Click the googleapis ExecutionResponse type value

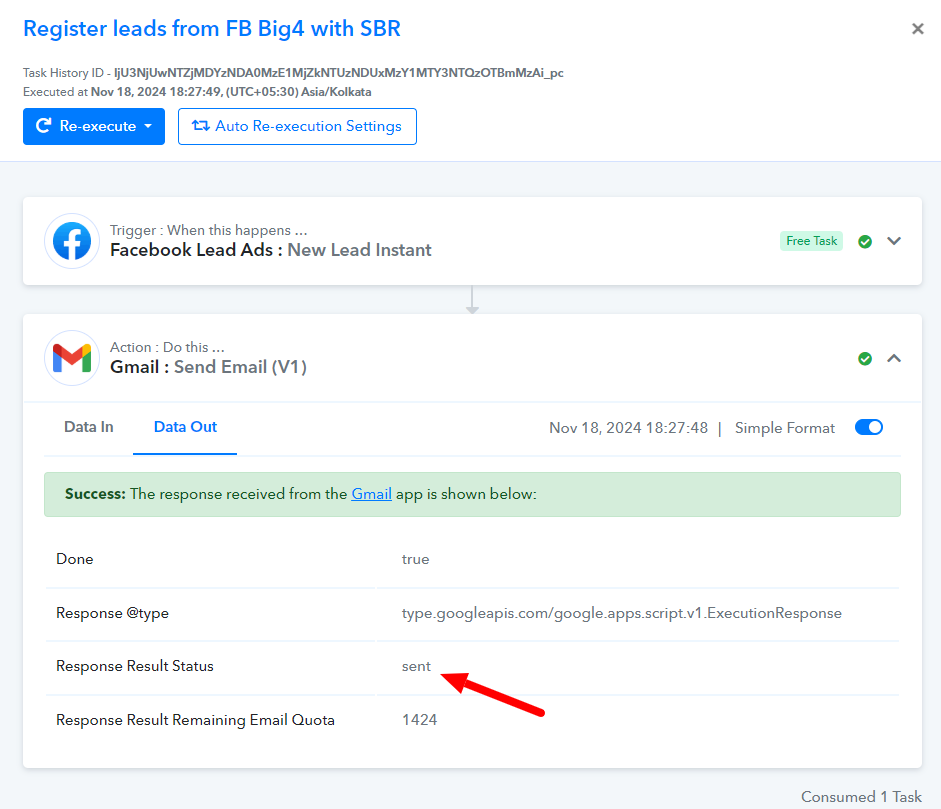coord(622,613)
